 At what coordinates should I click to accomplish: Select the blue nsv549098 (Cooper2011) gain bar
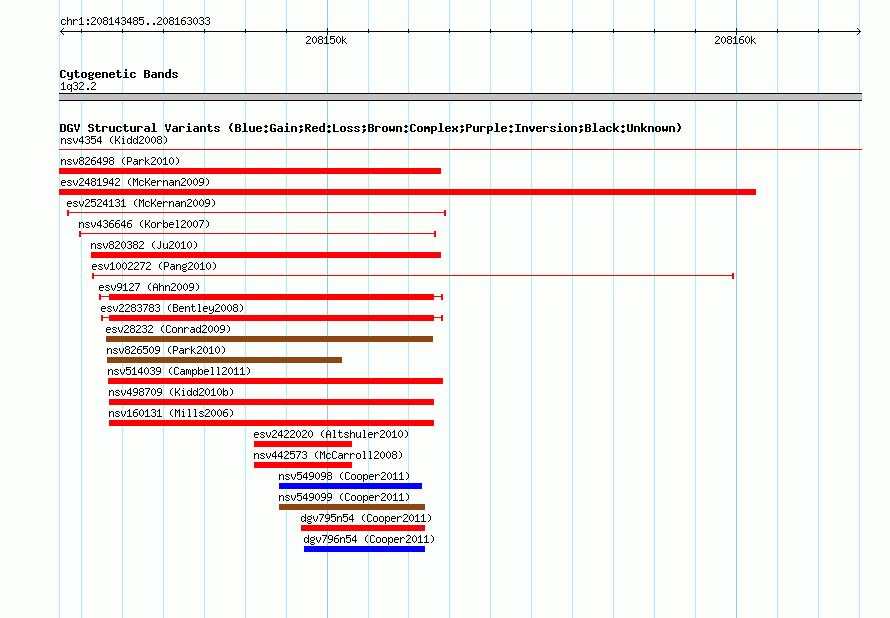click(350, 486)
